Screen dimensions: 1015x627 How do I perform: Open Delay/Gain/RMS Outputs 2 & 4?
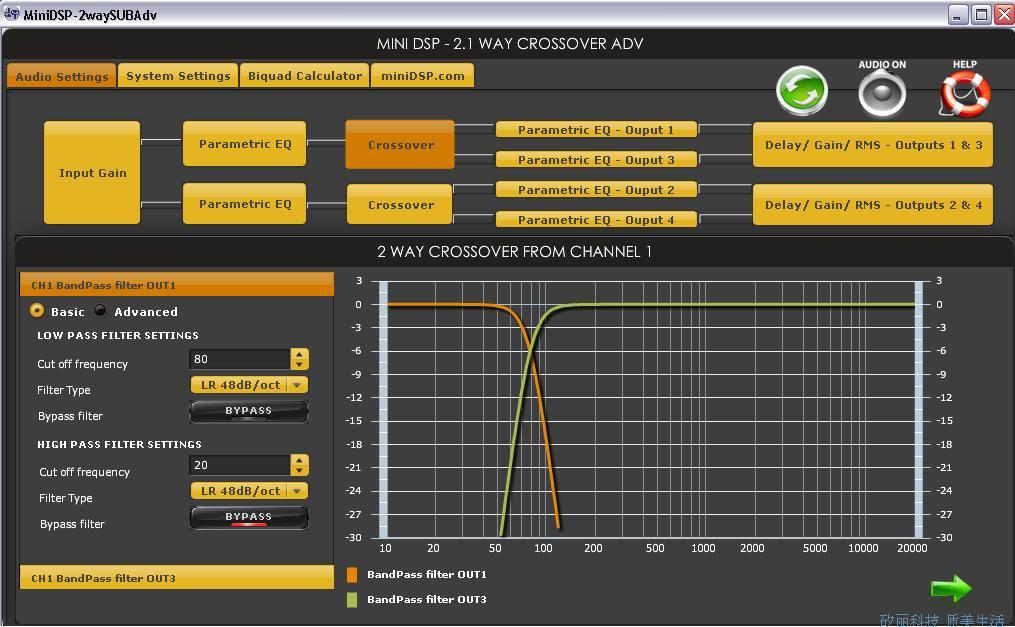tap(873, 204)
